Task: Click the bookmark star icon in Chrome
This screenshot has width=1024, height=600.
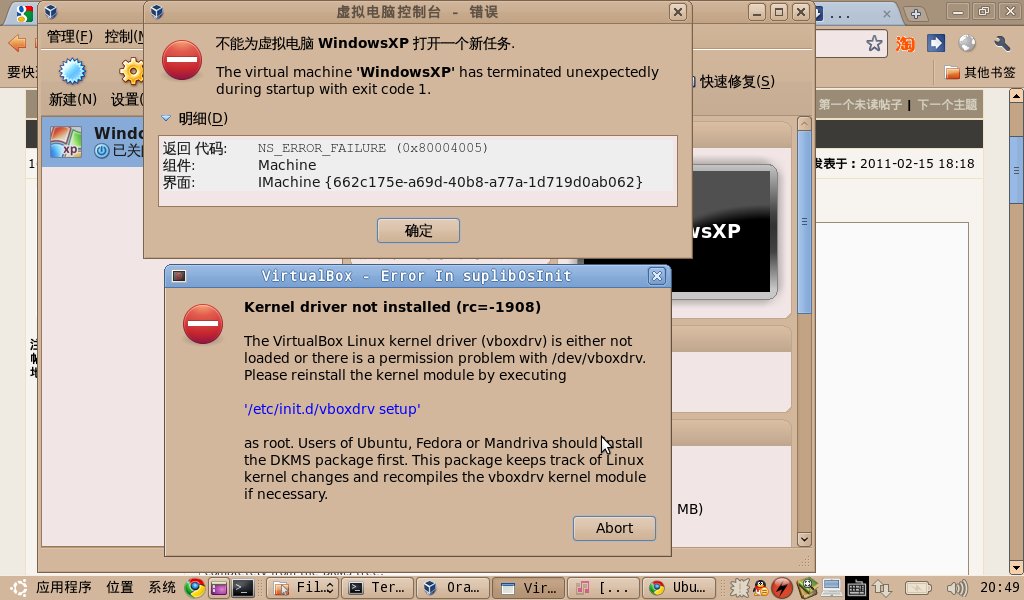Action: coord(874,44)
